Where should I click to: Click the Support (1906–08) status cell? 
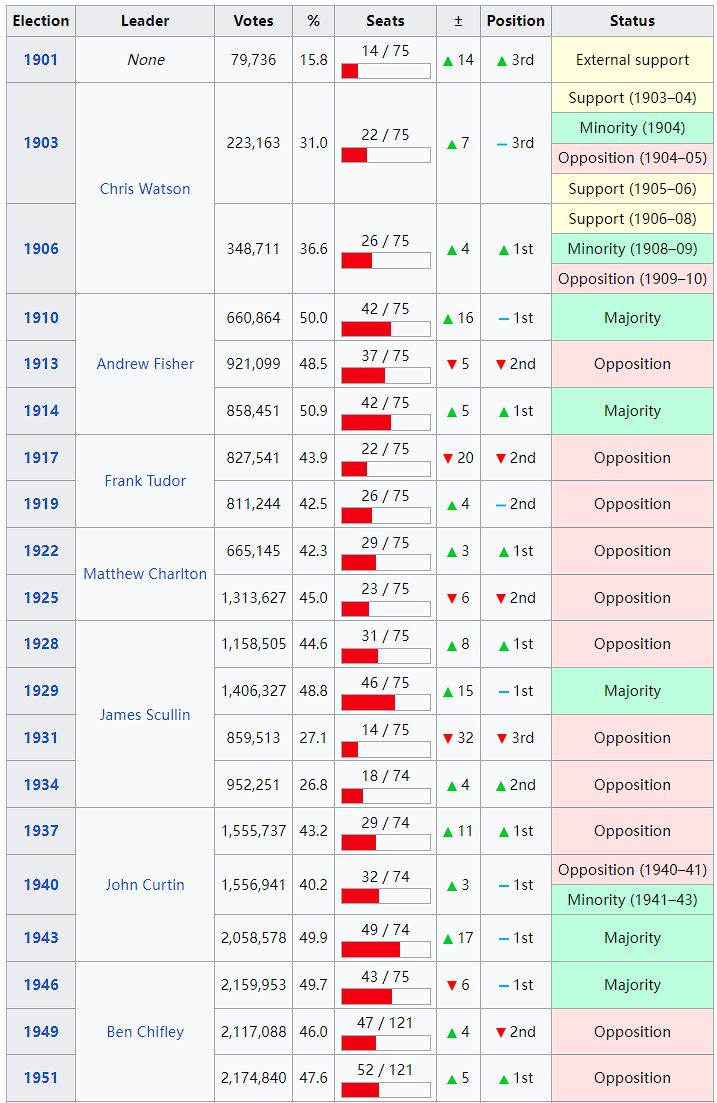632,219
